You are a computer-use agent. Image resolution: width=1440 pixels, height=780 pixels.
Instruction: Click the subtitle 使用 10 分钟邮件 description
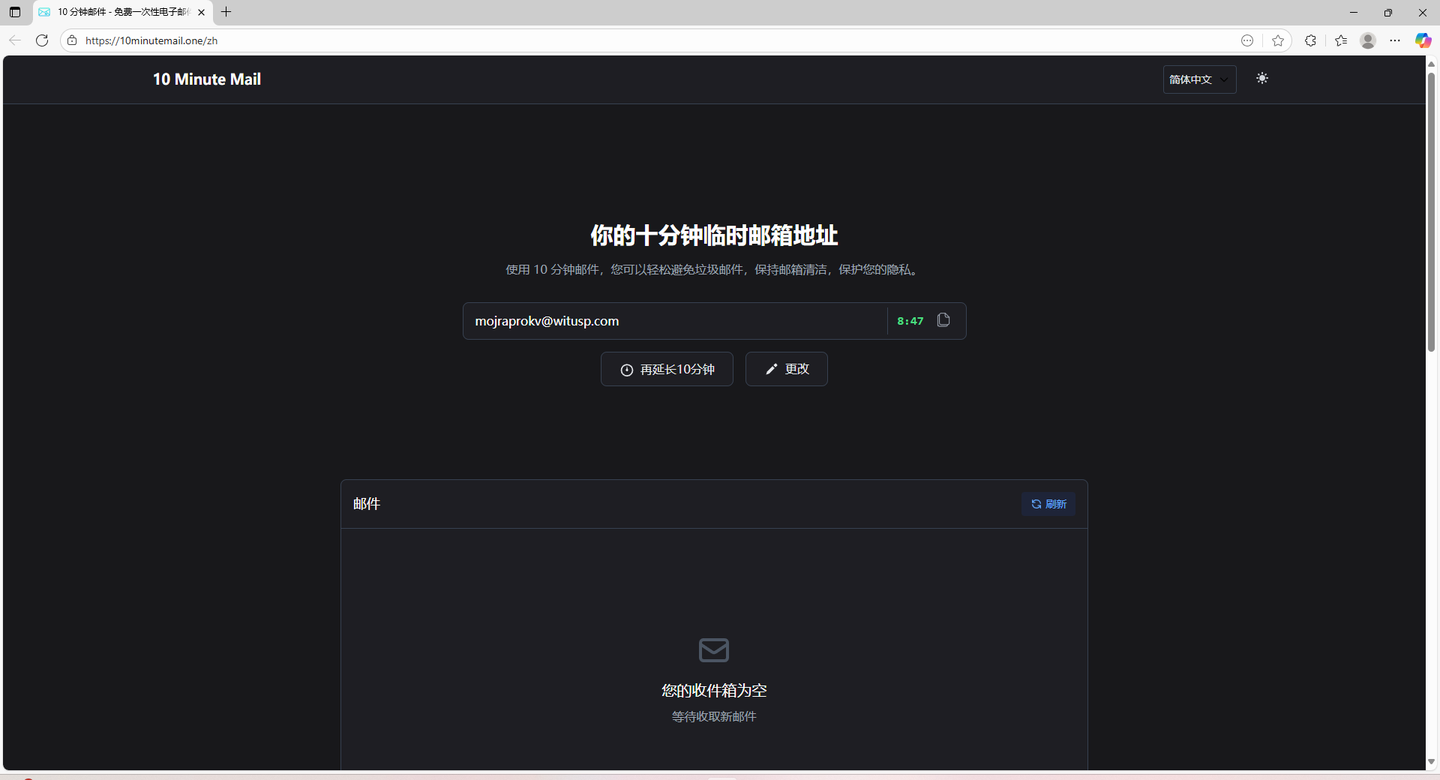point(714,270)
